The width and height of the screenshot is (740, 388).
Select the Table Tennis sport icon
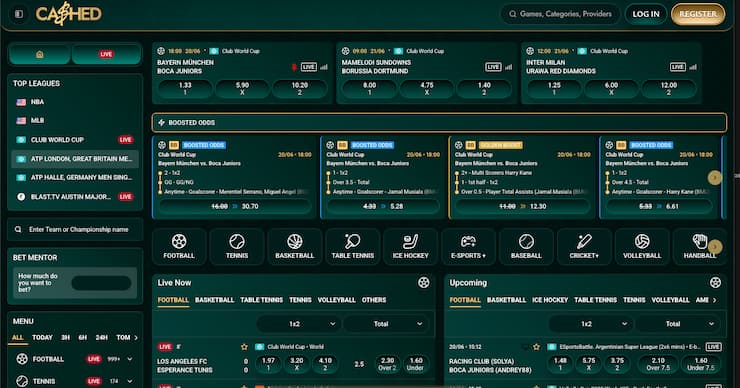(353, 246)
